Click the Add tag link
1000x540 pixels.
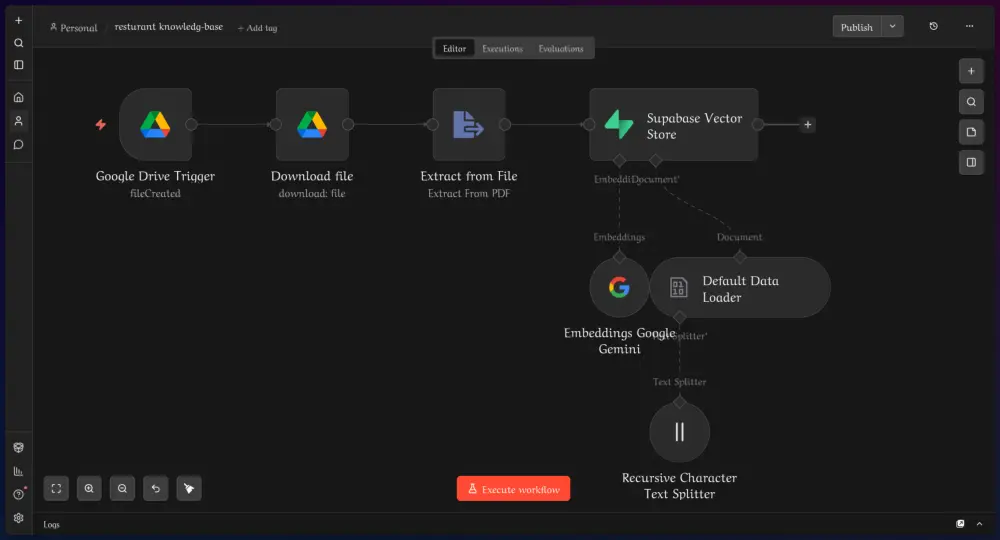pos(258,28)
